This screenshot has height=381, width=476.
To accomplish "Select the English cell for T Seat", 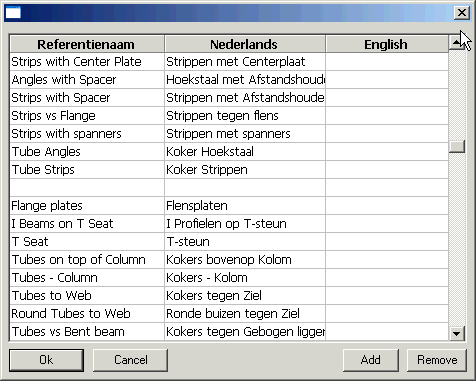I will click(x=387, y=242).
